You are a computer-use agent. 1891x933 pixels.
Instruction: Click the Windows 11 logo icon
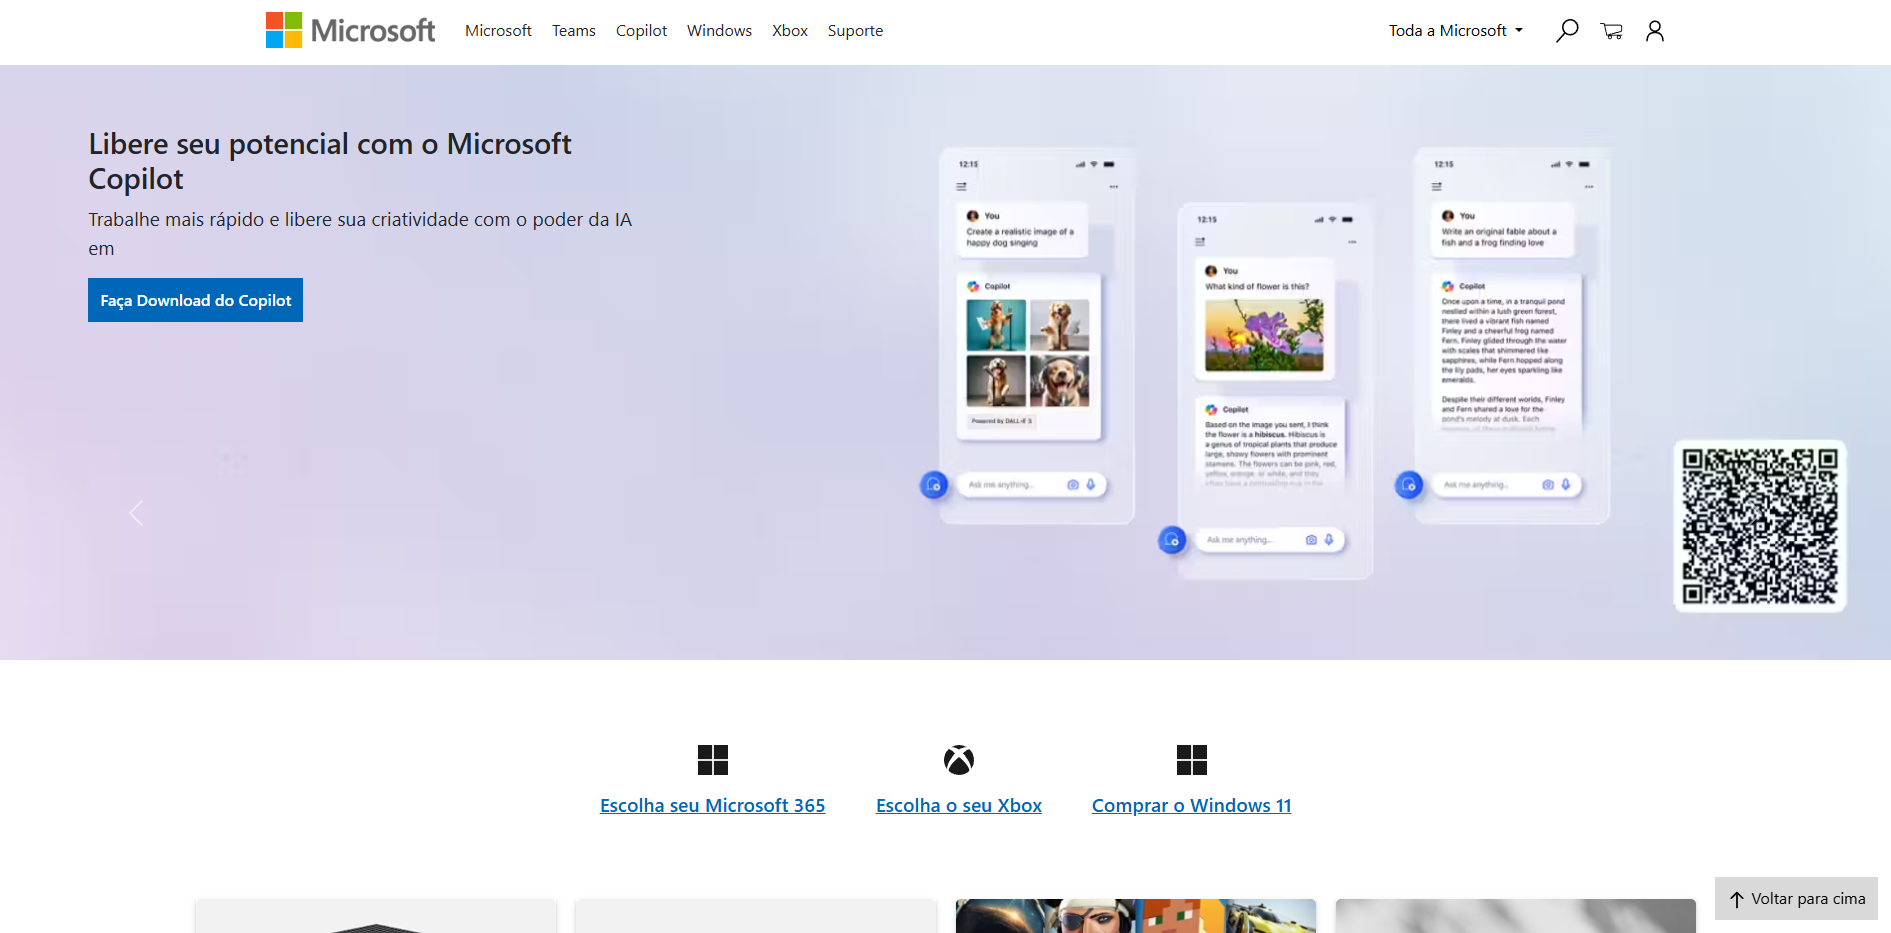pyautogui.click(x=1191, y=760)
